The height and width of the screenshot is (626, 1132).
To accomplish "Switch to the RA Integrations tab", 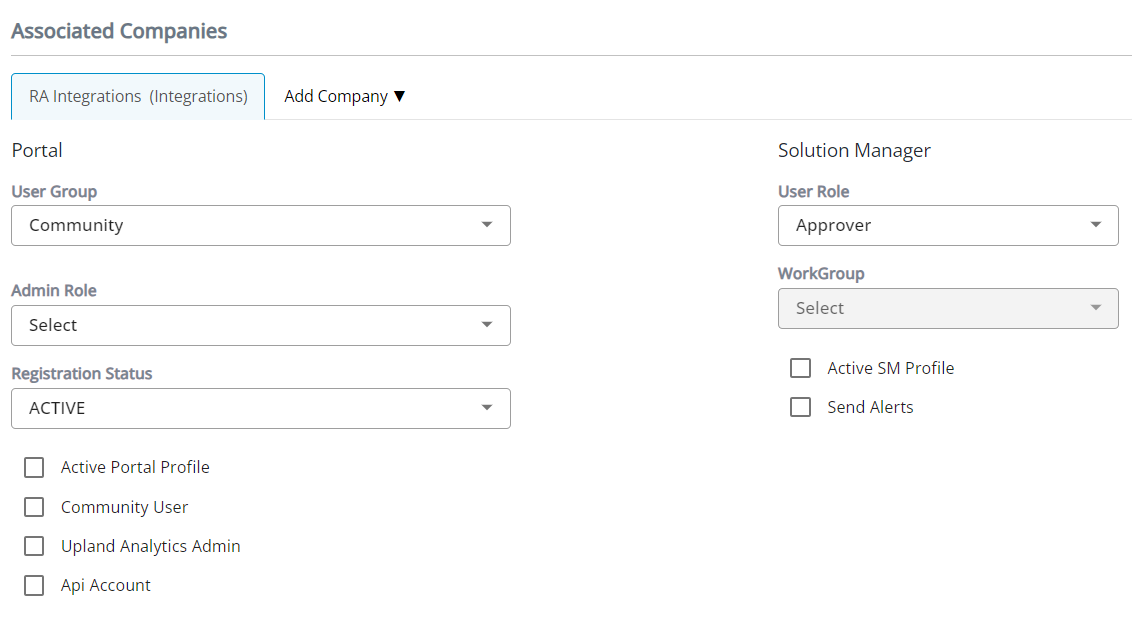I will coord(138,96).
